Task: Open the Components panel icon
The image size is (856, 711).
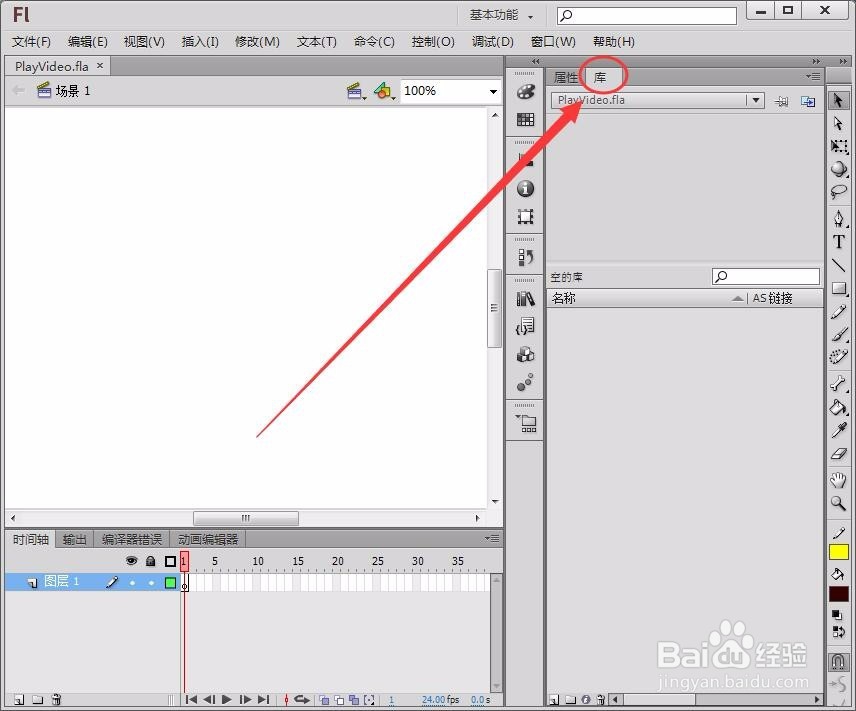Action: [x=525, y=355]
